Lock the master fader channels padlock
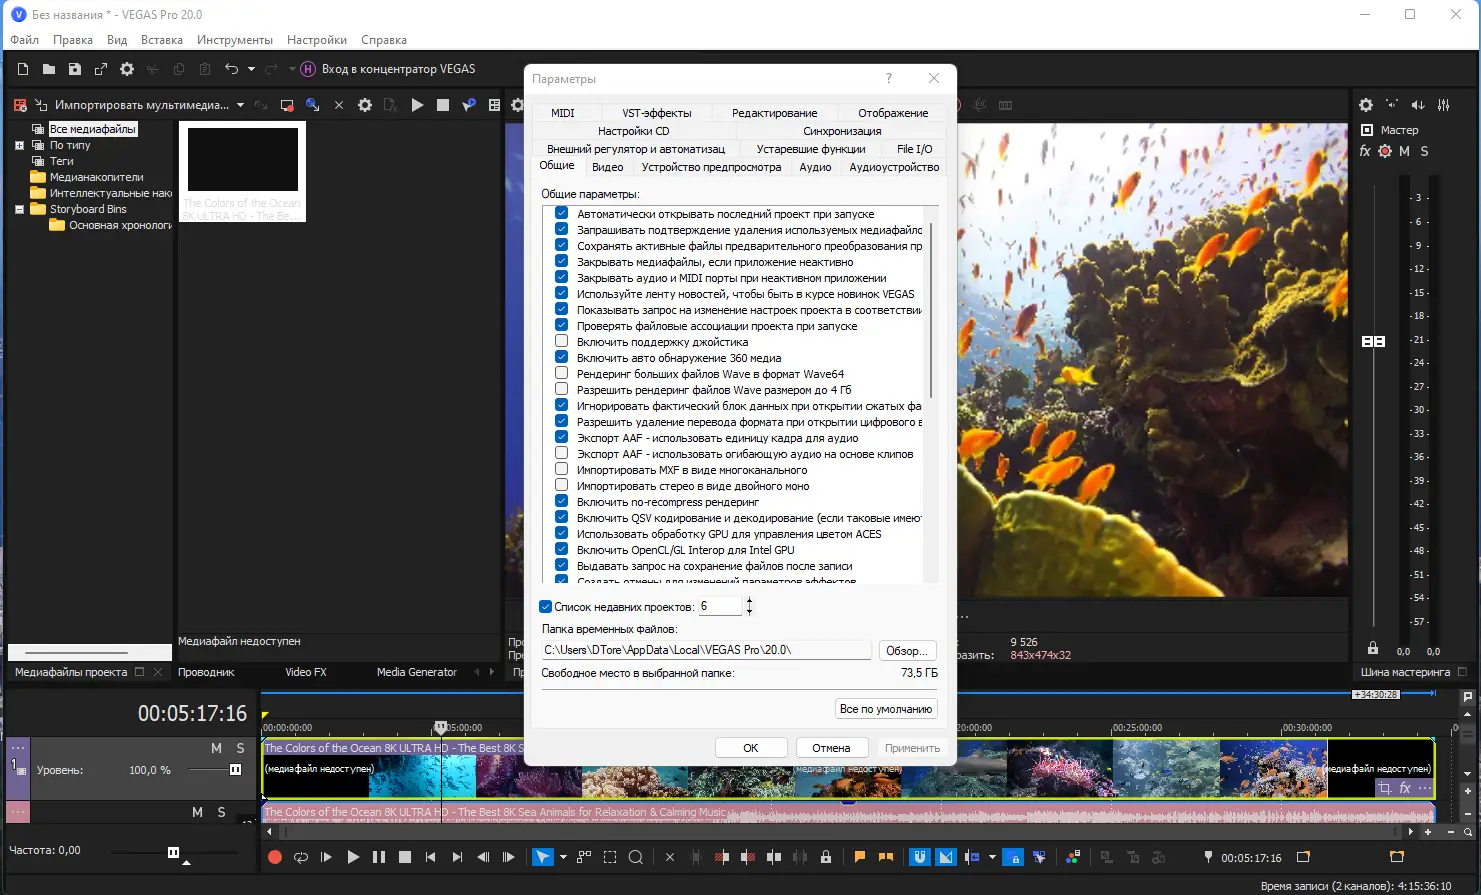 point(1373,648)
